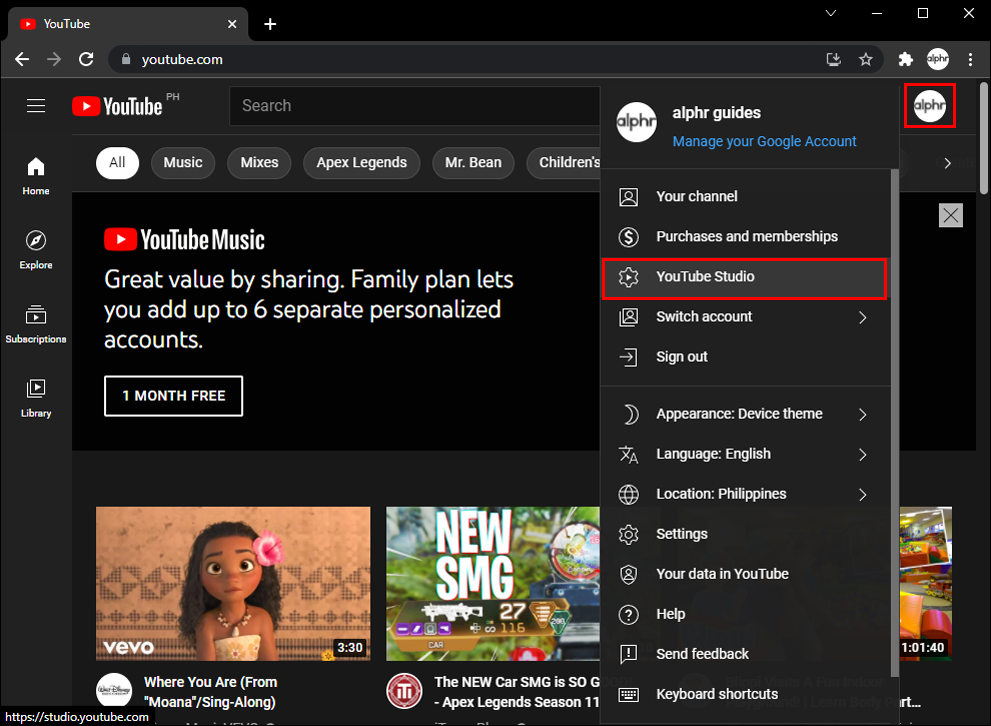Reload the page
Viewport: 991px width, 726px height.
86,59
